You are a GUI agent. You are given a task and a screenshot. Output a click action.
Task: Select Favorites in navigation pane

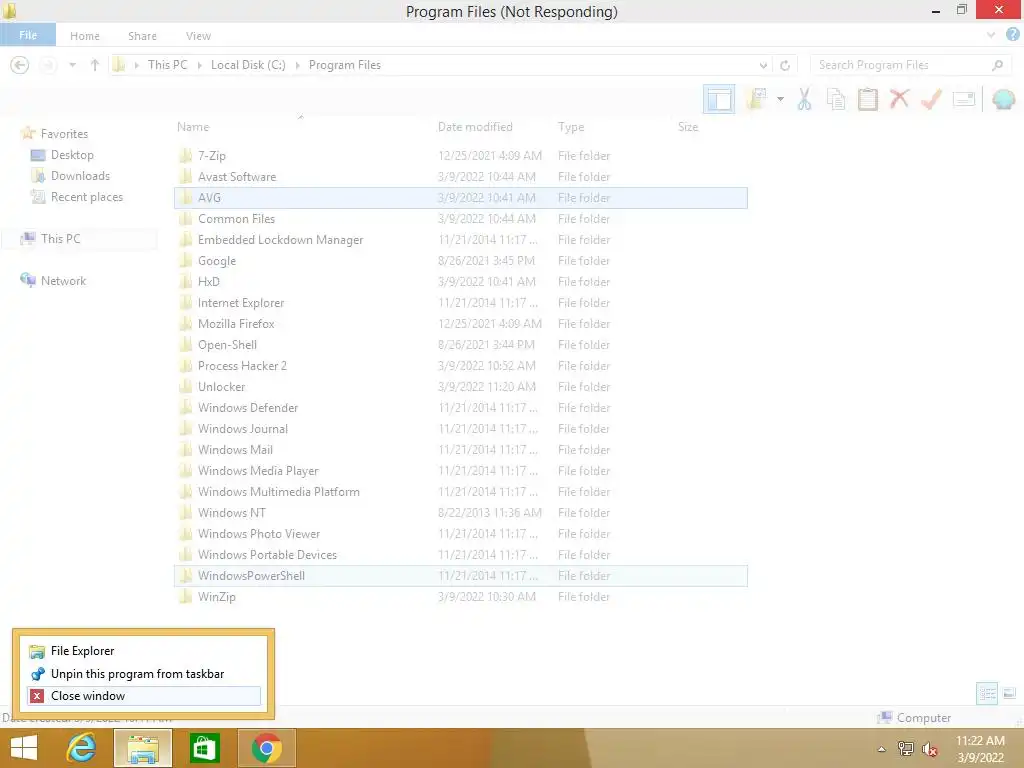pyautogui.click(x=64, y=134)
